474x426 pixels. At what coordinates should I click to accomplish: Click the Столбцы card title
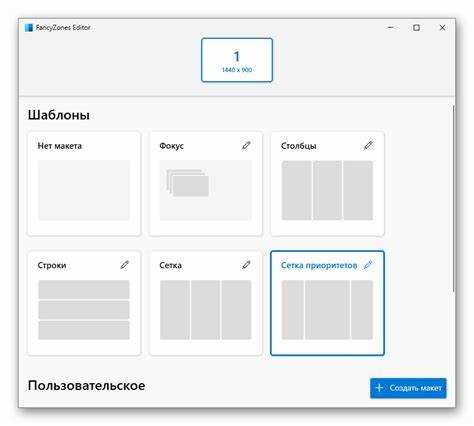pyautogui.click(x=299, y=146)
